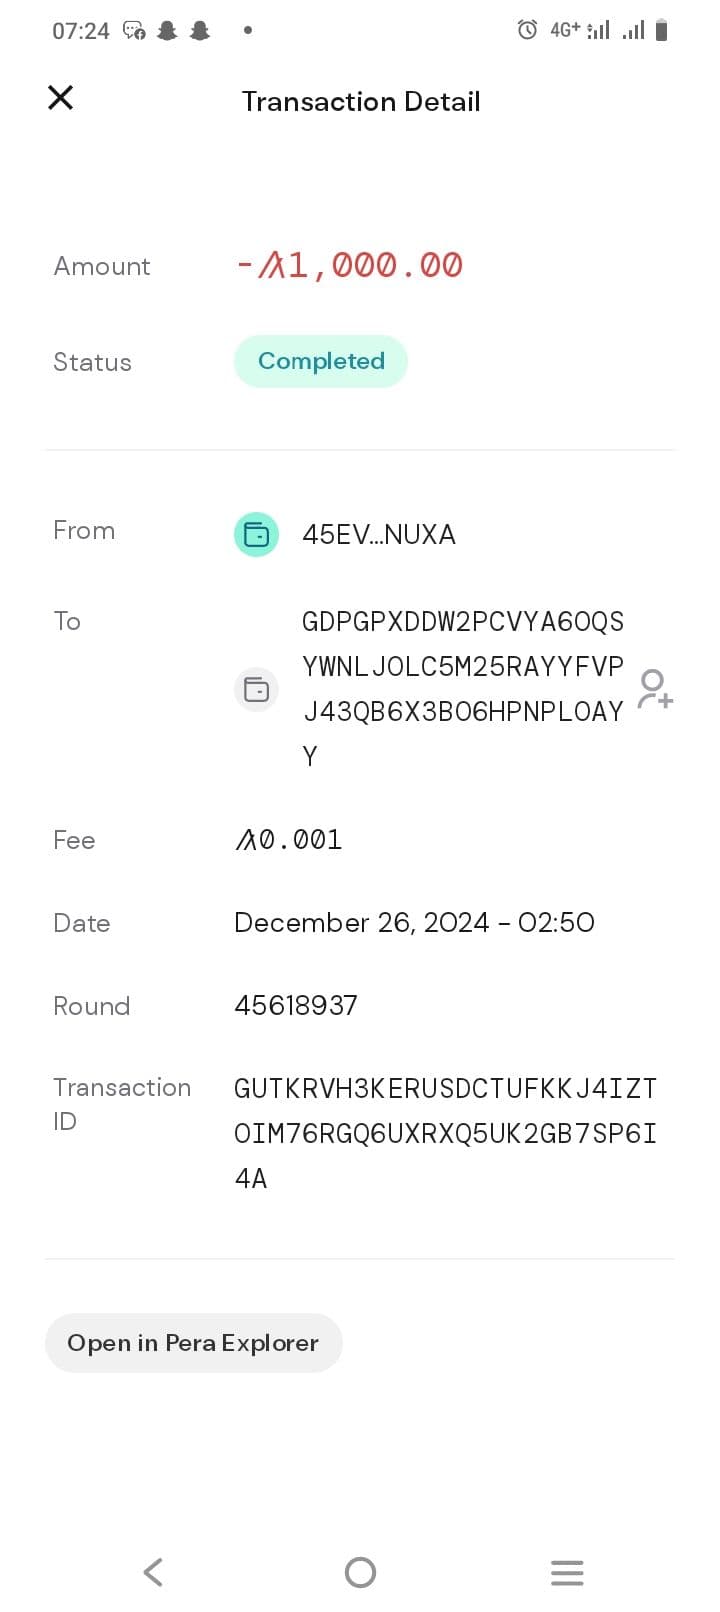The width and height of the screenshot is (720, 1612).
Task: Tap the alarm icon in status bar
Action: (527, 30)
